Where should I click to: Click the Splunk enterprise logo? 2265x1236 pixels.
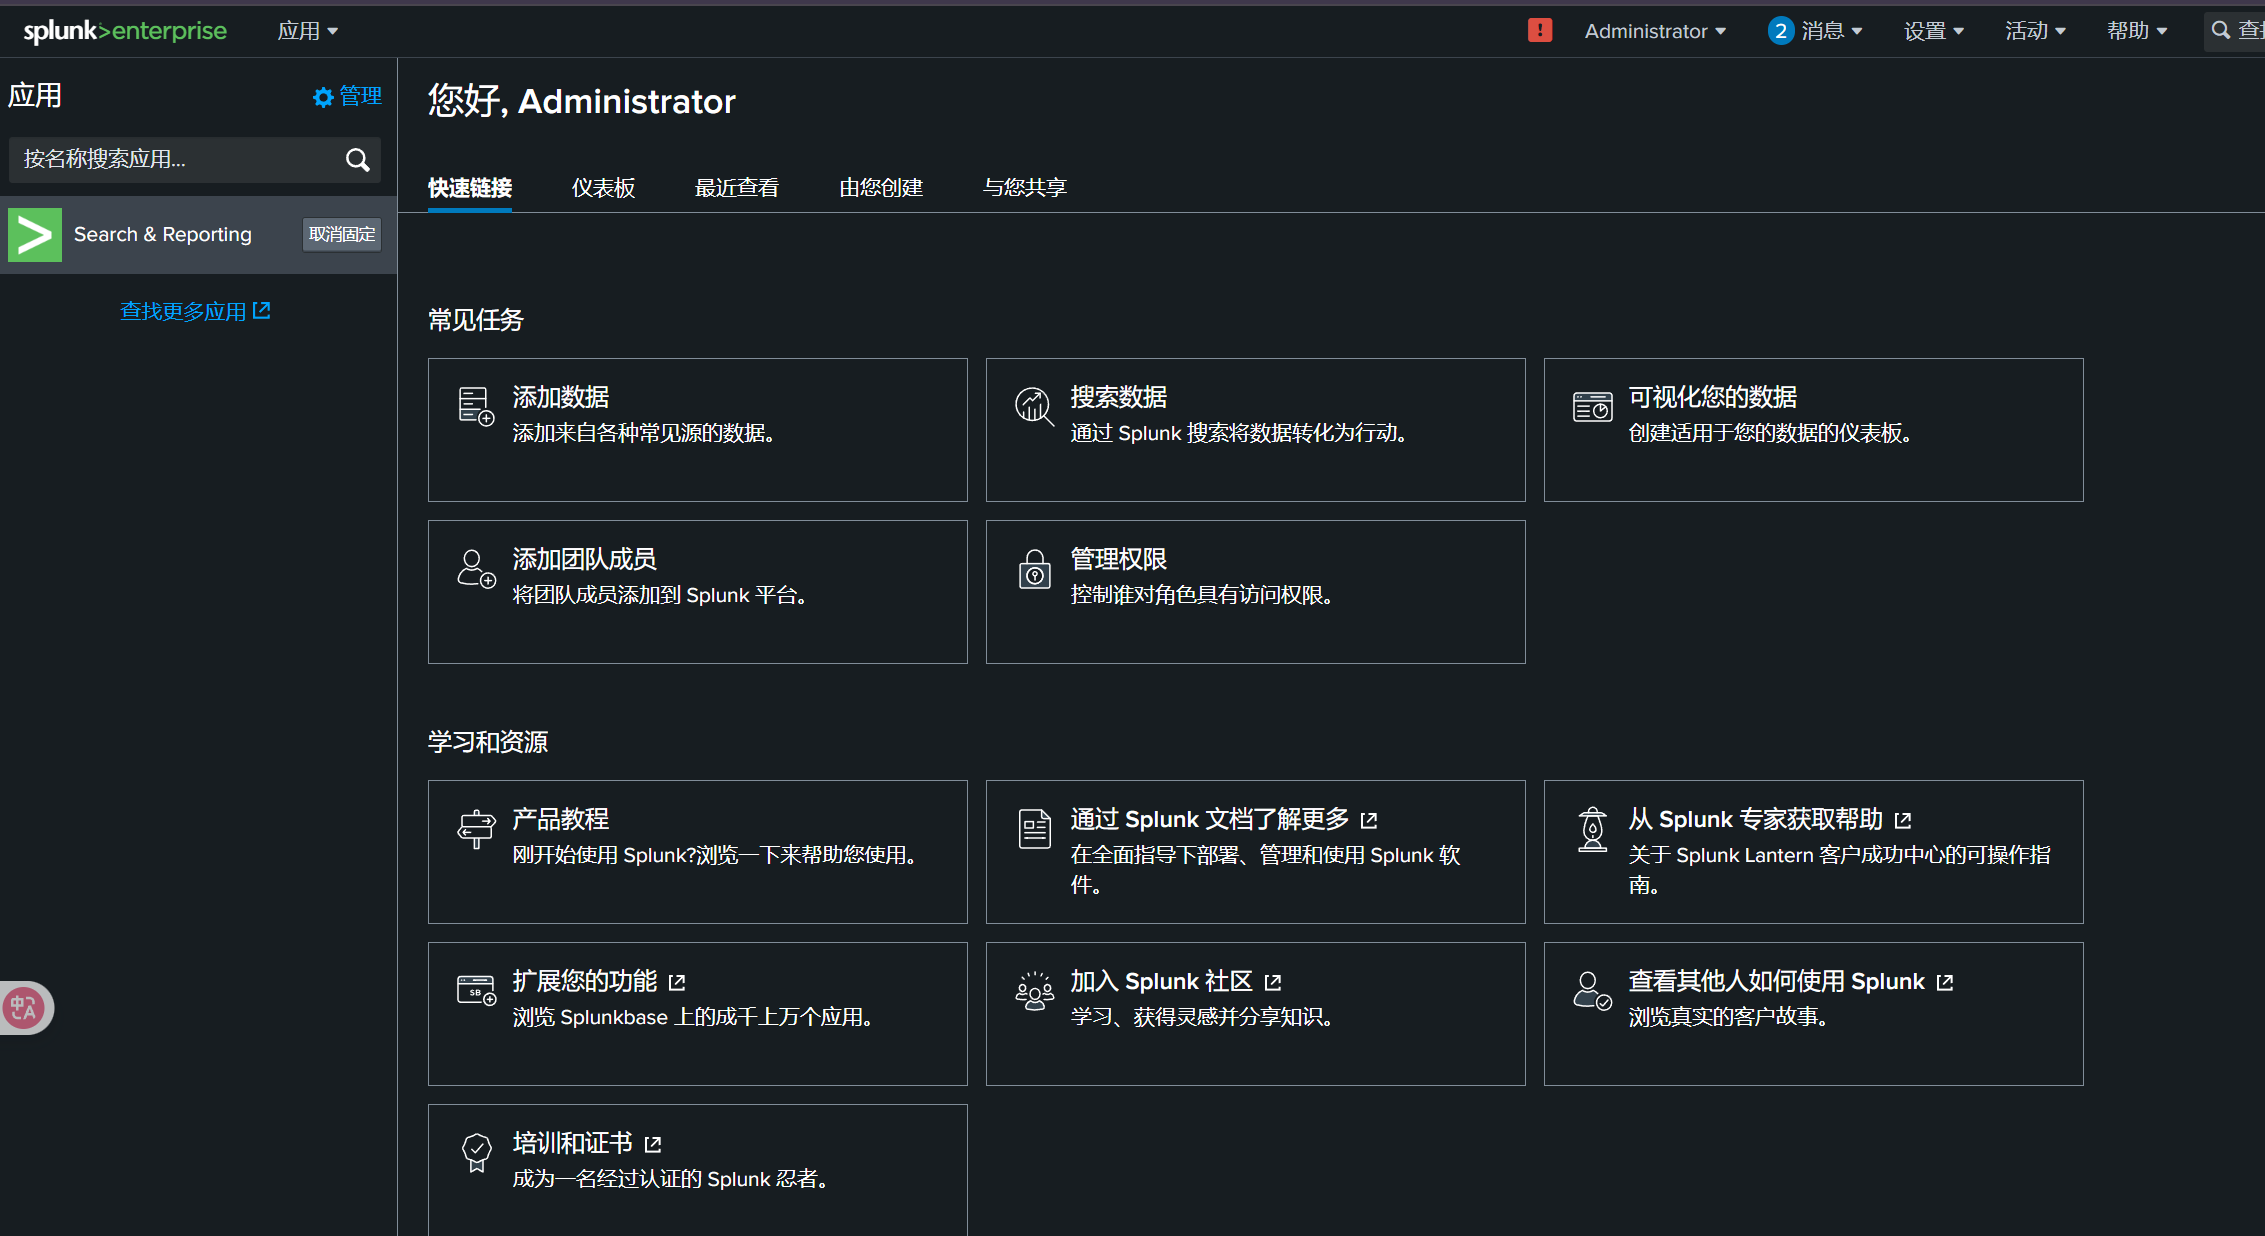point(125,31)
